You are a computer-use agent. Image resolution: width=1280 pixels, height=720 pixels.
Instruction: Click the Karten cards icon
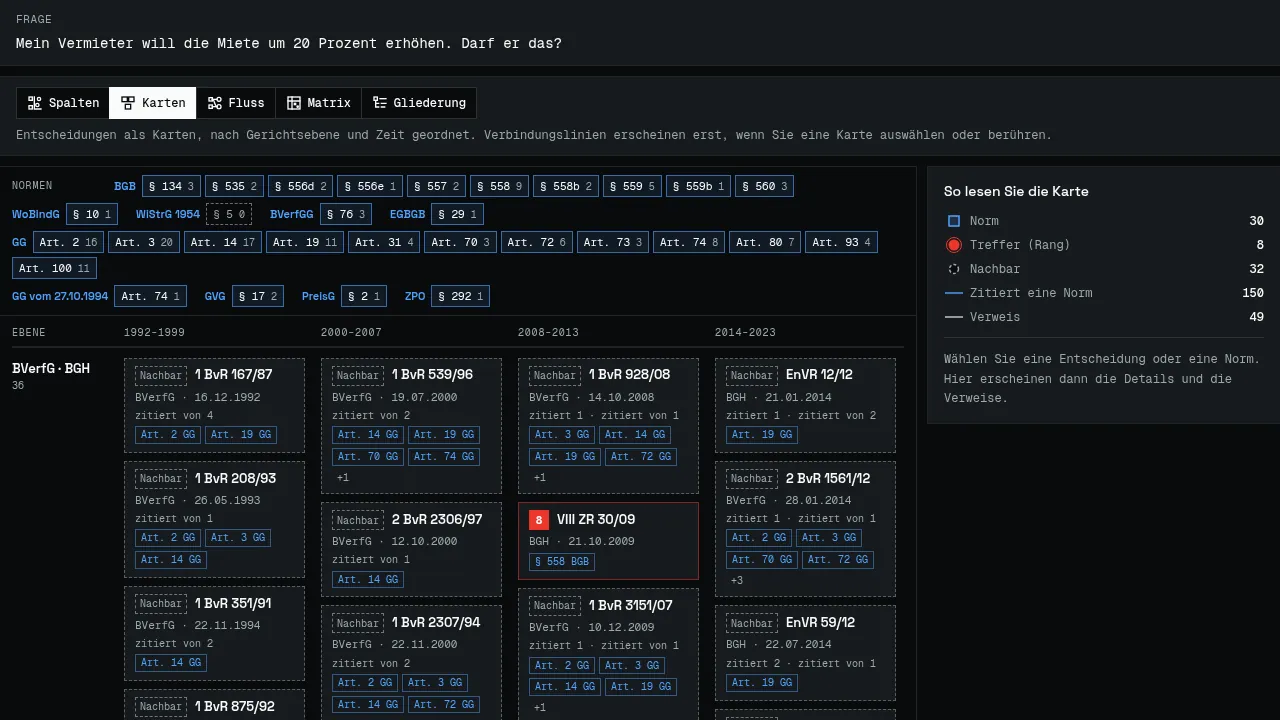click(128, 103)
